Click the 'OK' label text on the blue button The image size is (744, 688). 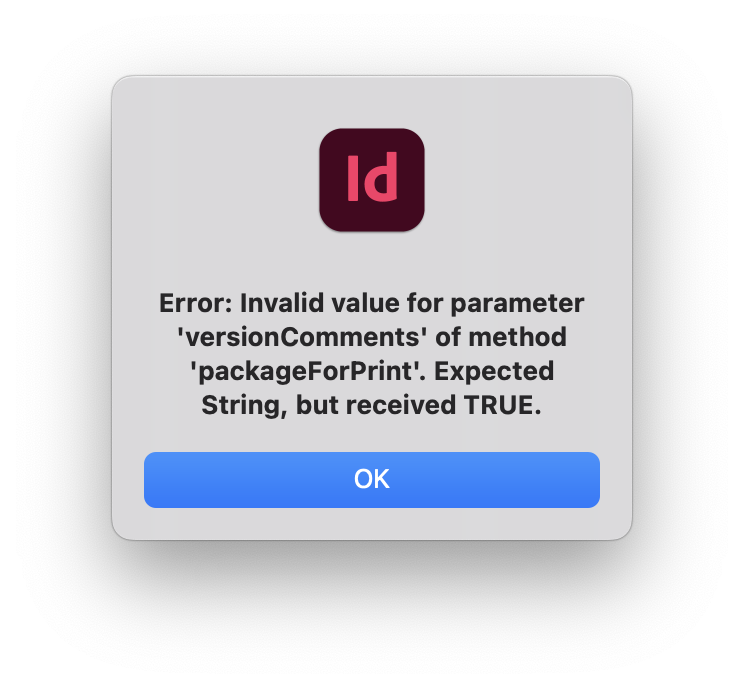coord(372,479)
